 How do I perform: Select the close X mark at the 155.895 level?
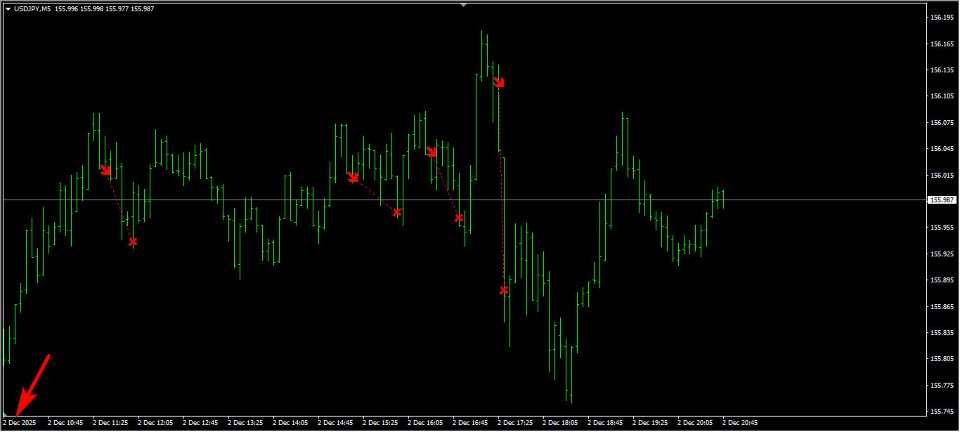(x=504, y=290)
